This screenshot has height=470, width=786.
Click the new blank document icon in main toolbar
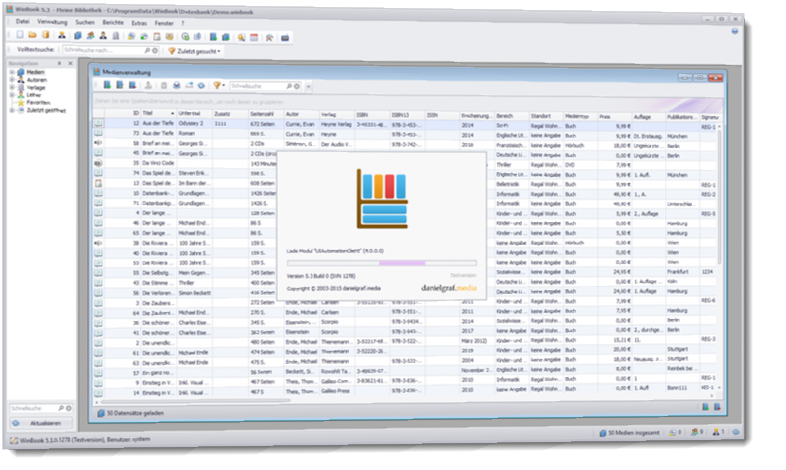pos(20,35)
